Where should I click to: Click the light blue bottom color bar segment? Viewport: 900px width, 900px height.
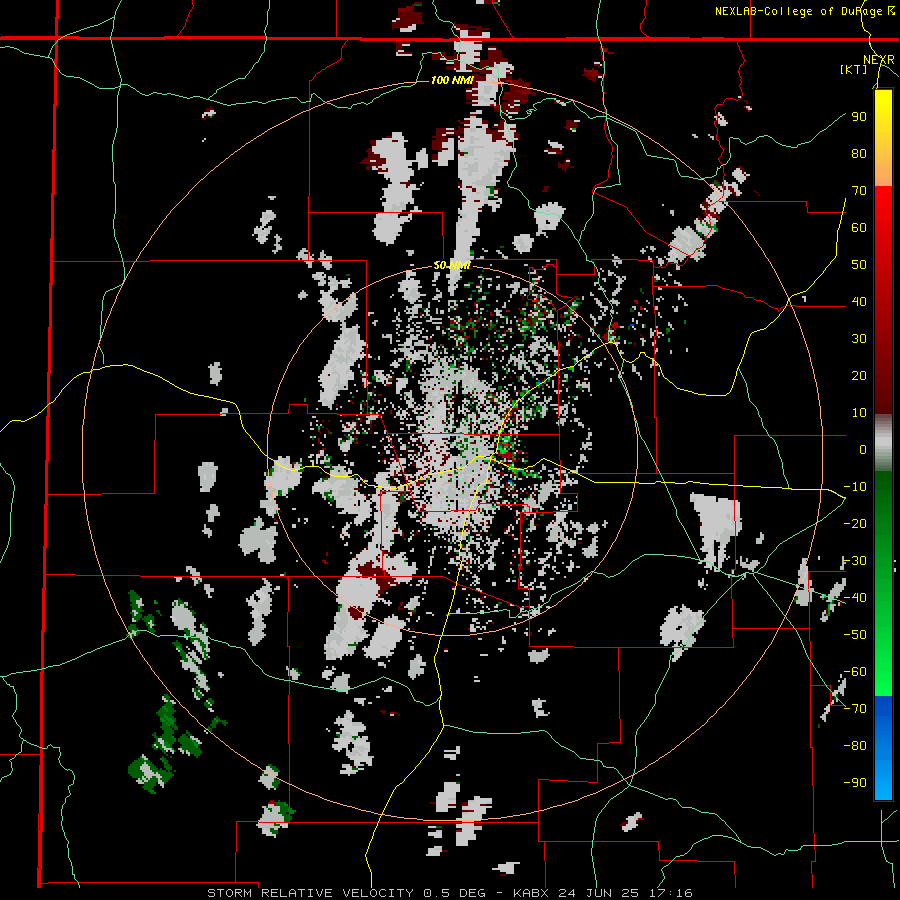coord(883,785)
